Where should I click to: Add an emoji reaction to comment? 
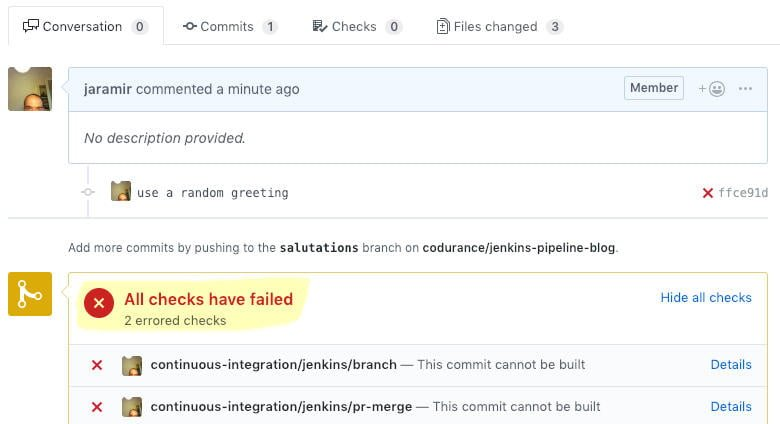712,89
